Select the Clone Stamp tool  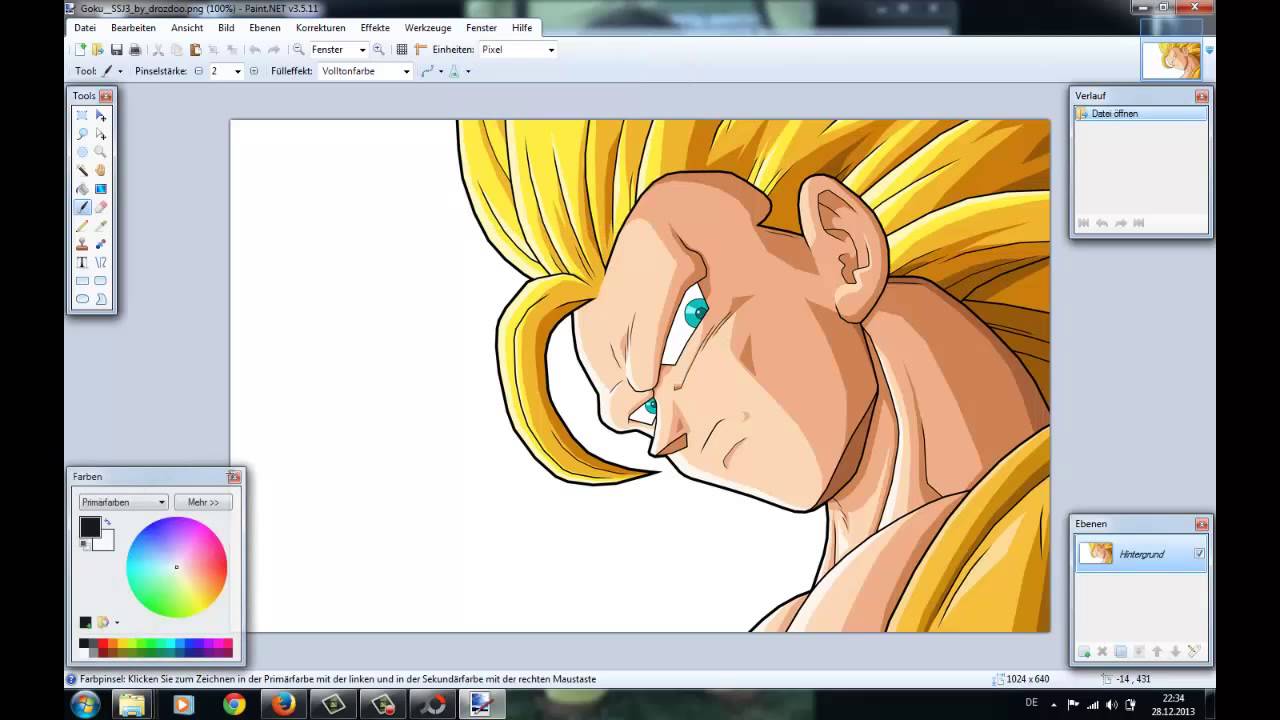point(82,244)
